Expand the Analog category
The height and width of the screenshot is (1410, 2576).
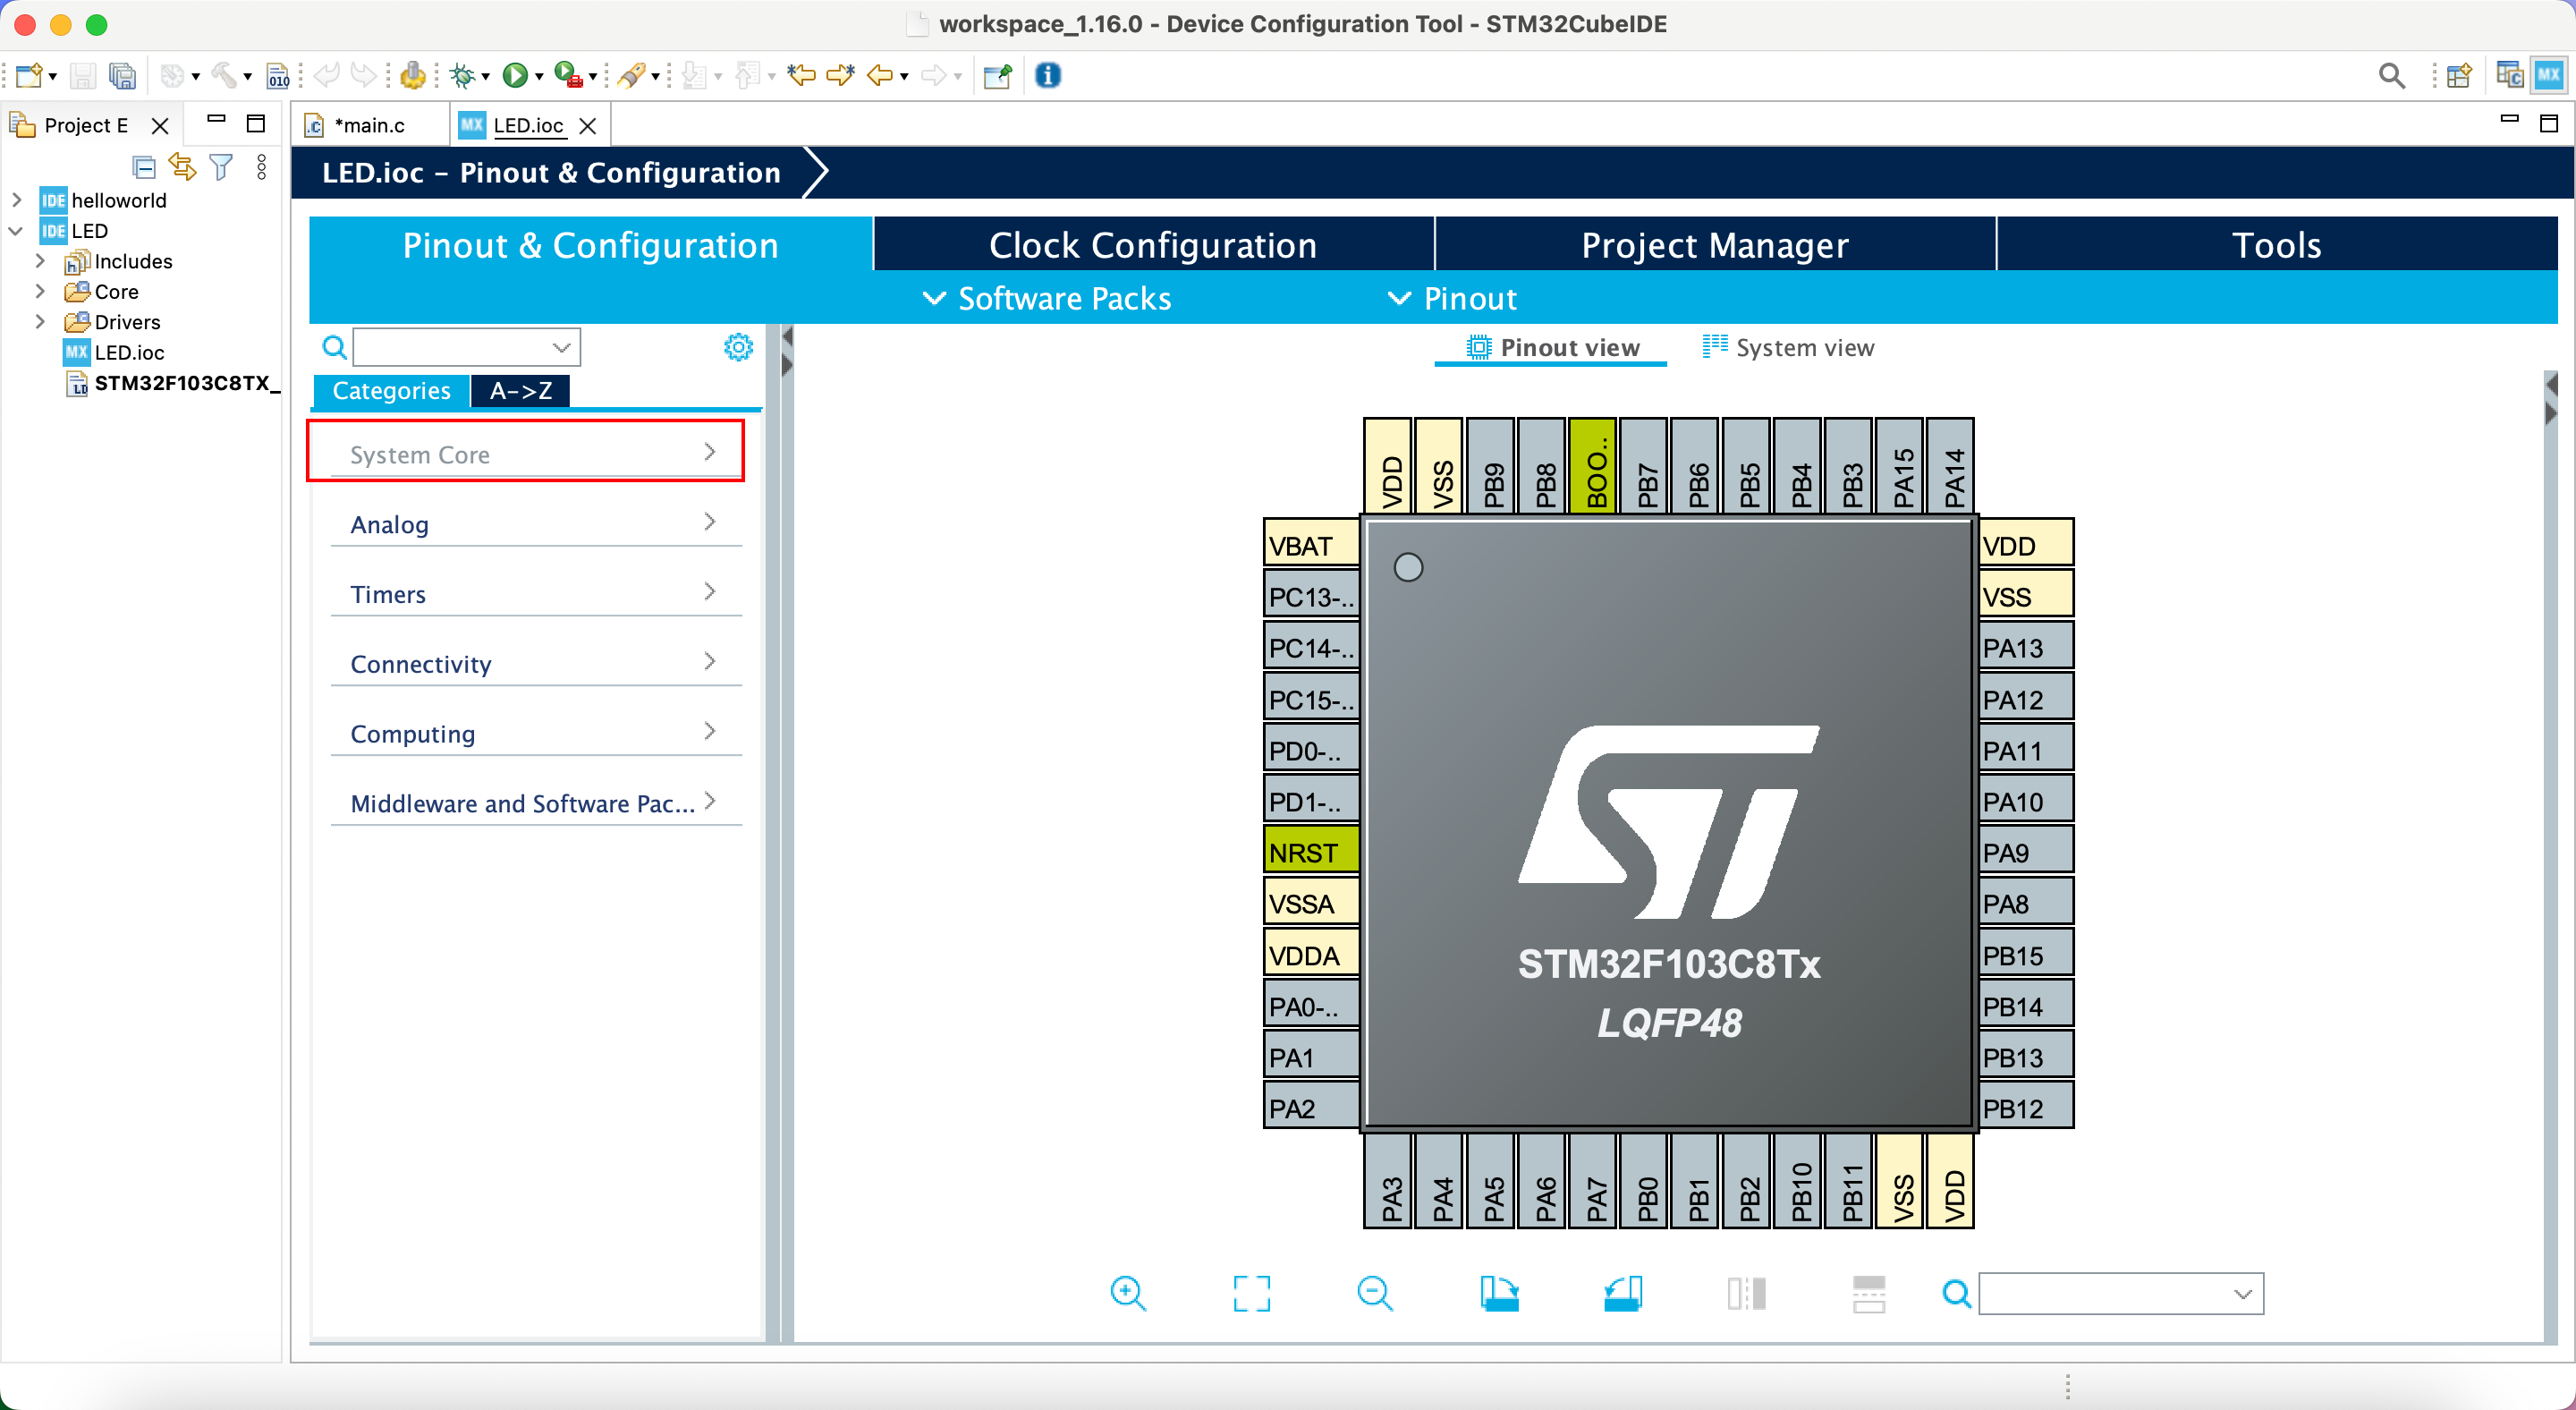(x=535, y=523)
